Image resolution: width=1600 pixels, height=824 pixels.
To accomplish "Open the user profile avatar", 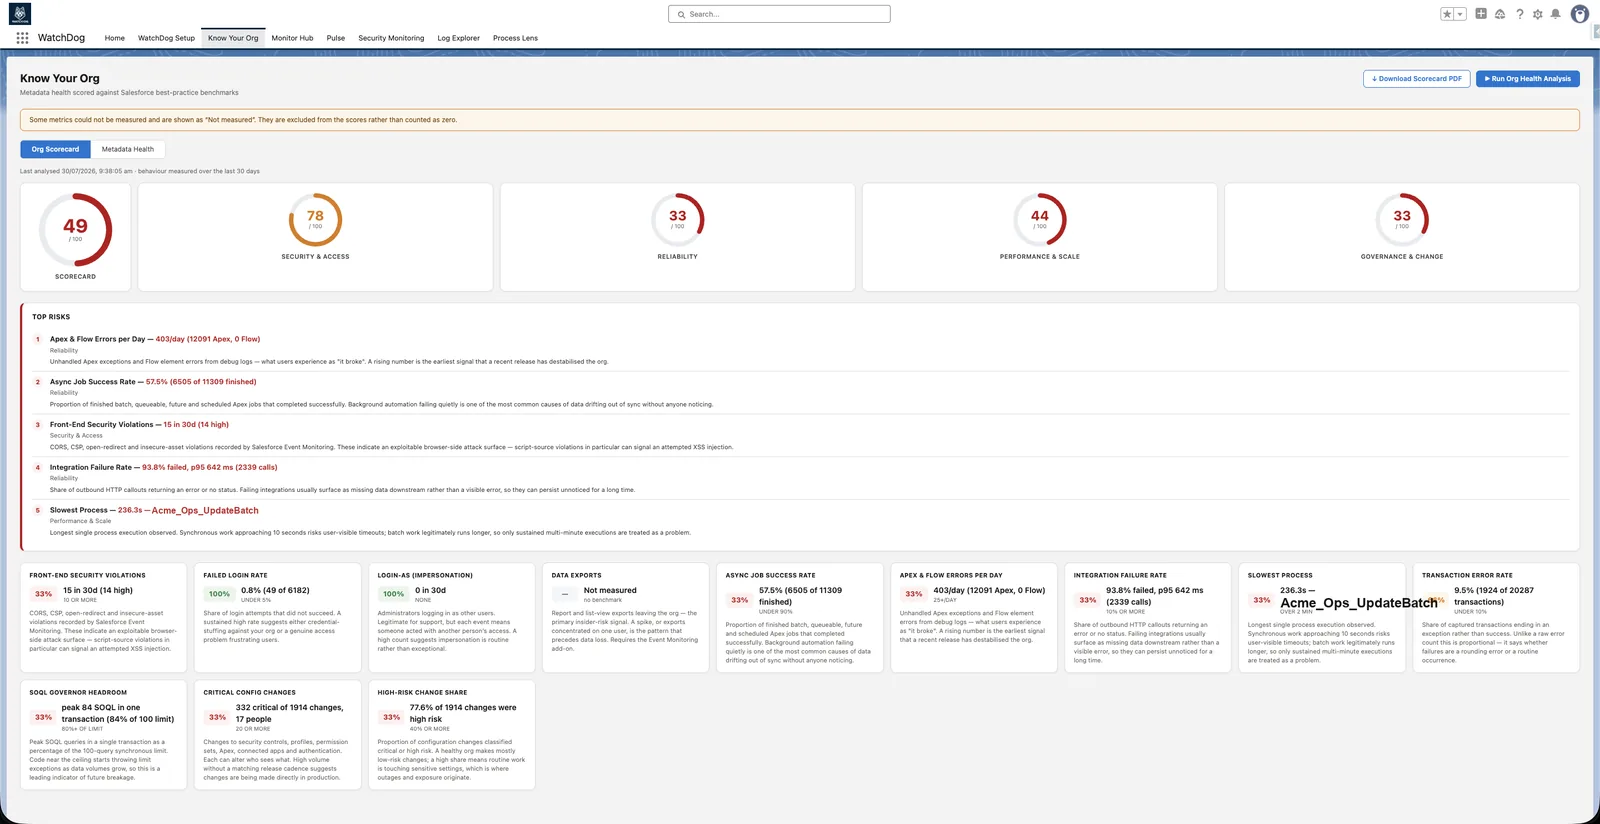I will point(1580,14).
